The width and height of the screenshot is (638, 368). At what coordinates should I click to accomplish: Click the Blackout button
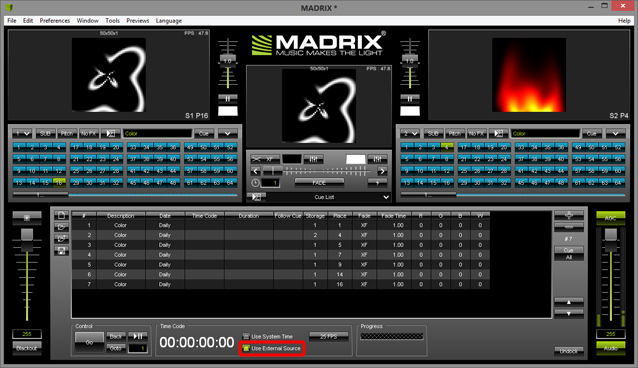(27, 348)
